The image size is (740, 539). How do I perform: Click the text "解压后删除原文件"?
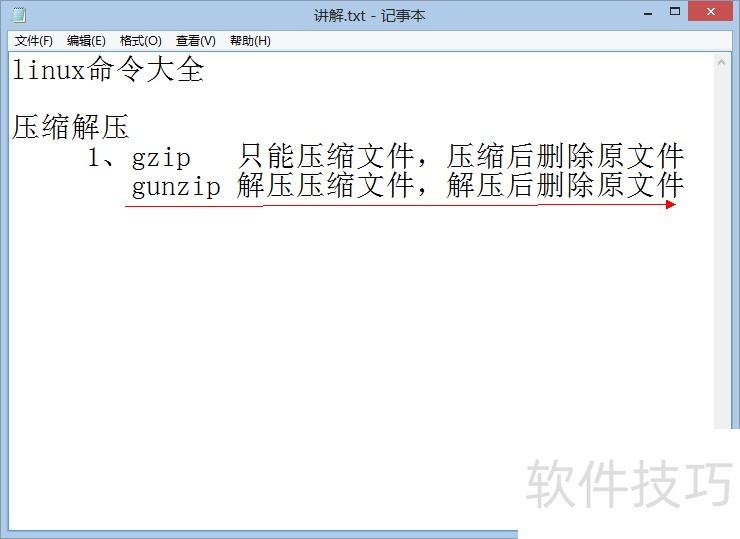coord(565,185)
